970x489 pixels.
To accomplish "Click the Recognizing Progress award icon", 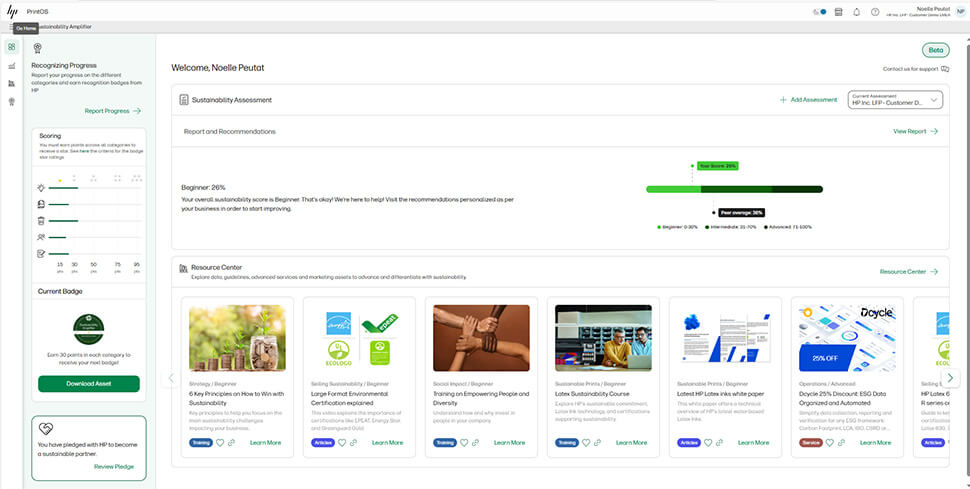I will [x=38, y=50].
